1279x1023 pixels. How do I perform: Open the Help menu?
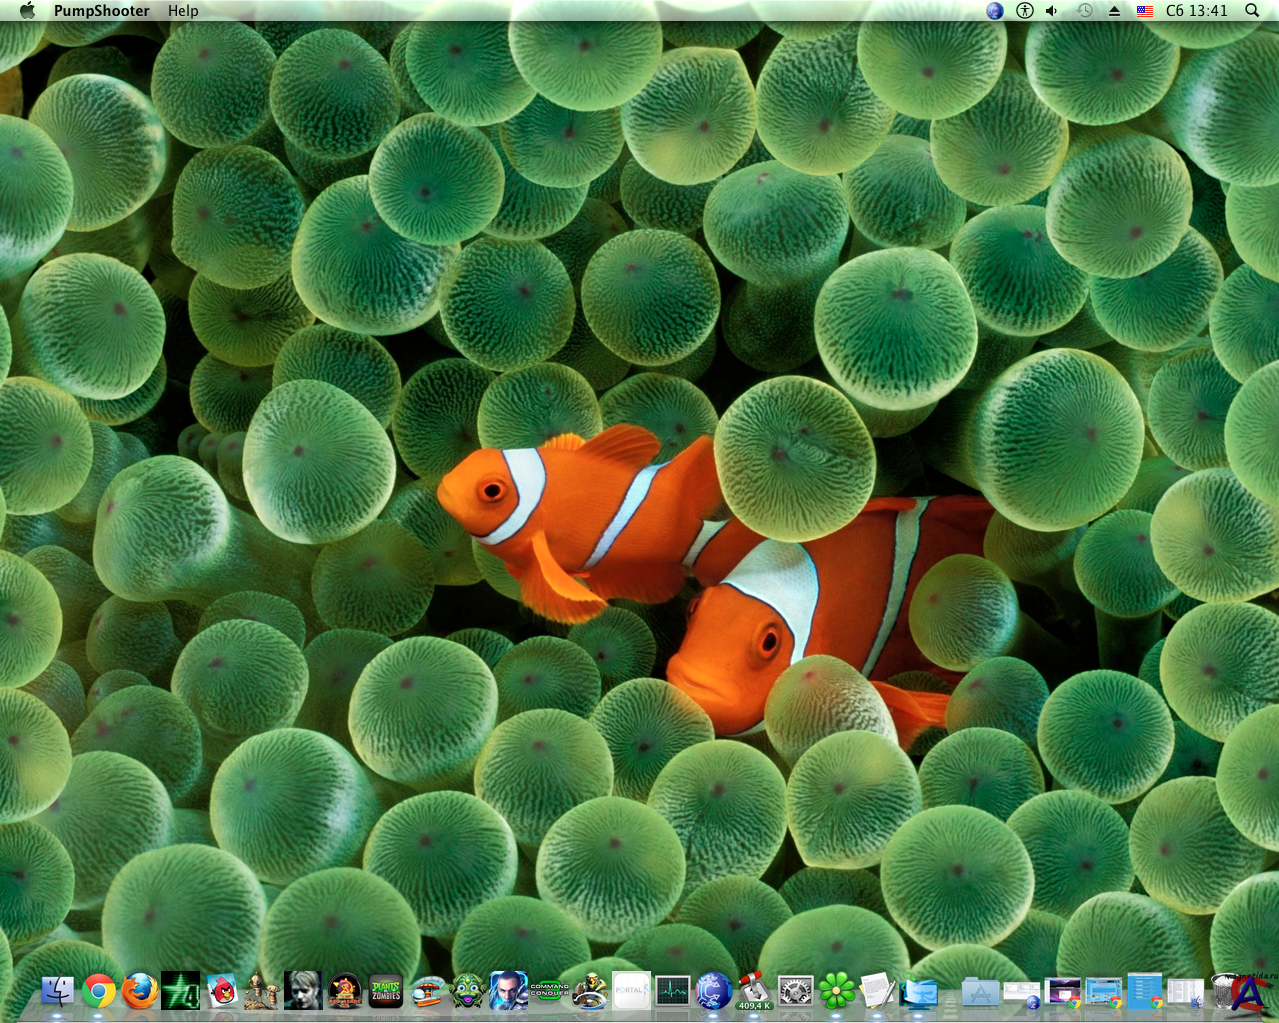[183, 11]
